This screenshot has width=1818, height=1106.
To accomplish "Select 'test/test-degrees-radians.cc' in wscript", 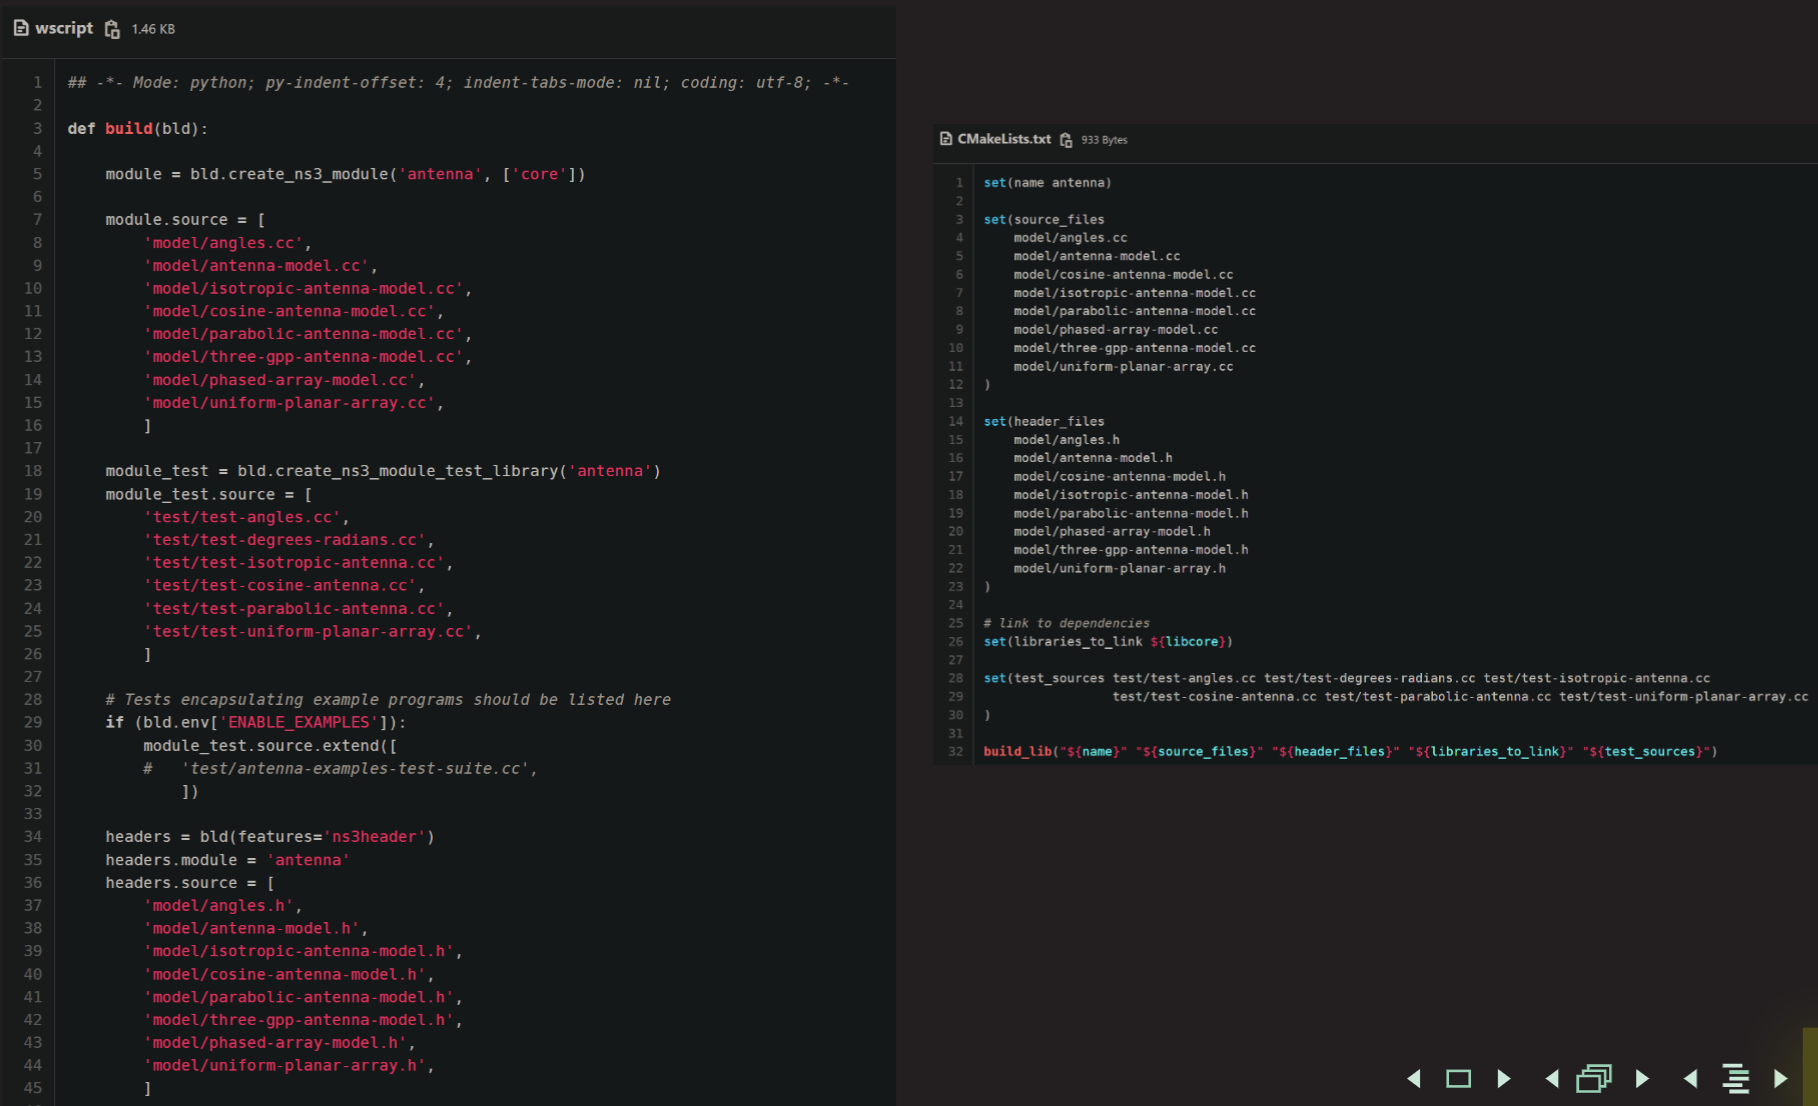I will [285, 539].
